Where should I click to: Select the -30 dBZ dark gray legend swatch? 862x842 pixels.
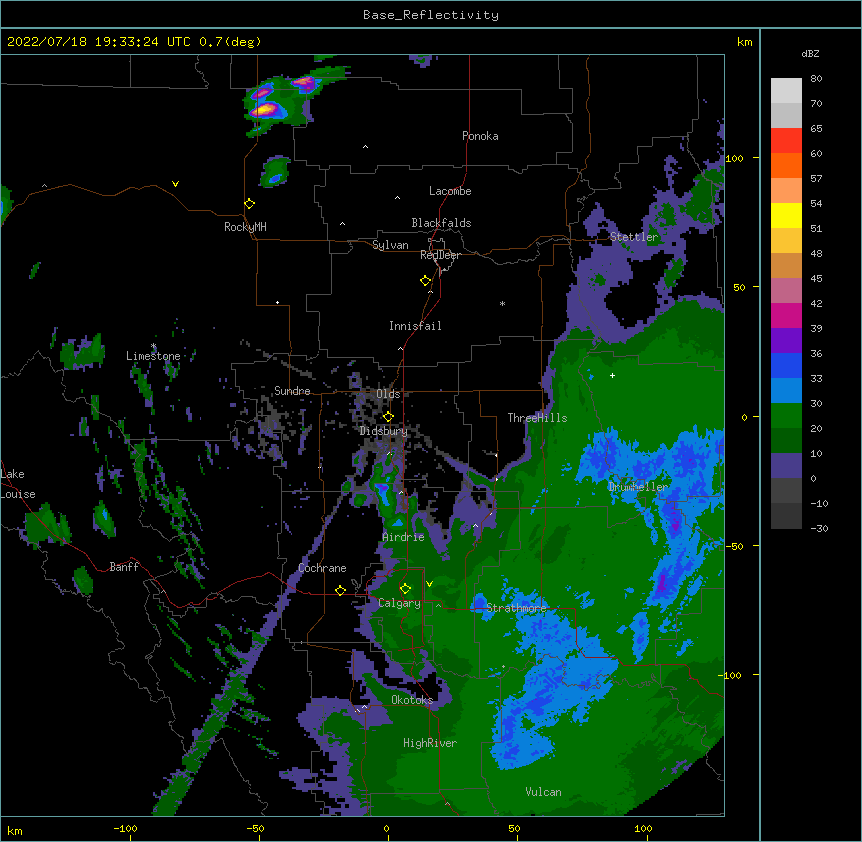(x=786, y=516)
